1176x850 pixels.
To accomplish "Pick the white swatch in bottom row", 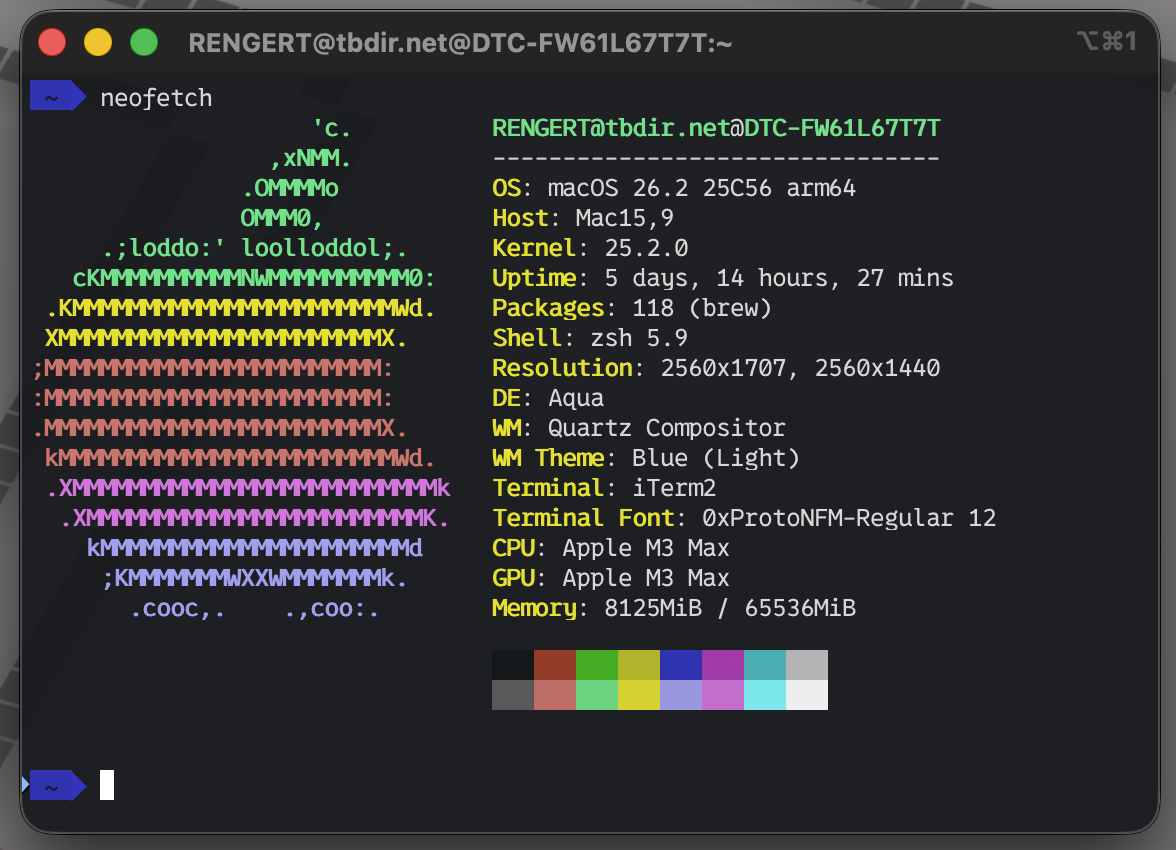I will [806, 695].
